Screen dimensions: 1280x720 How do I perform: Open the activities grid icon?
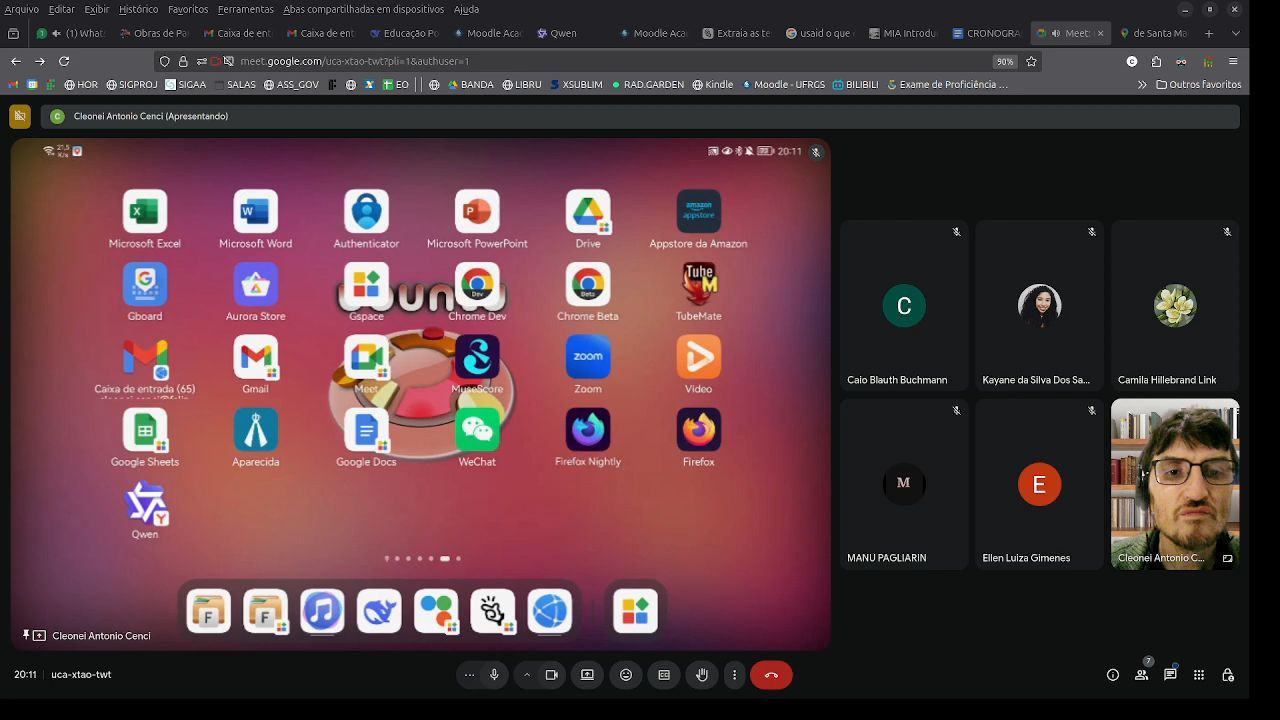pyautogui.click(x=1199, y=675)
